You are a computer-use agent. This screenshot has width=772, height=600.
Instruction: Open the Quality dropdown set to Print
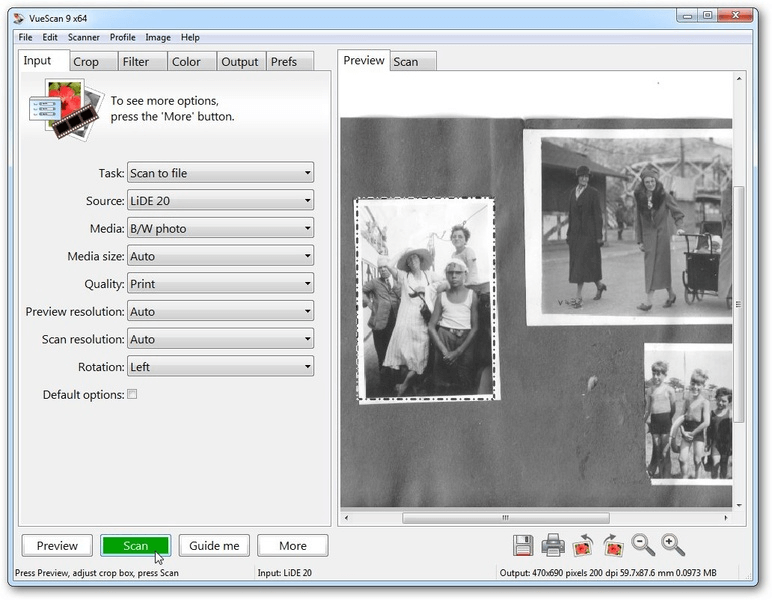(220, 284)
